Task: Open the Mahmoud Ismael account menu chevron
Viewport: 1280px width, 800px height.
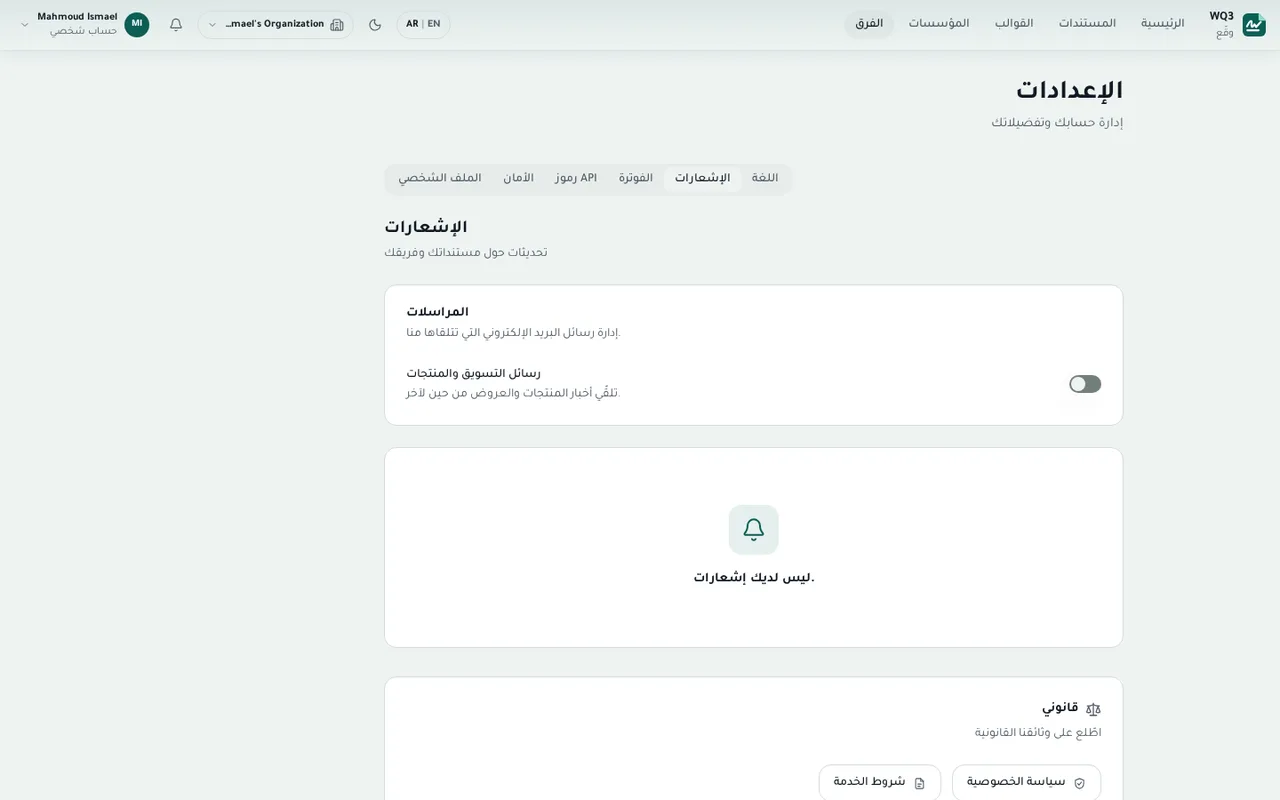Action: [25, 25]
